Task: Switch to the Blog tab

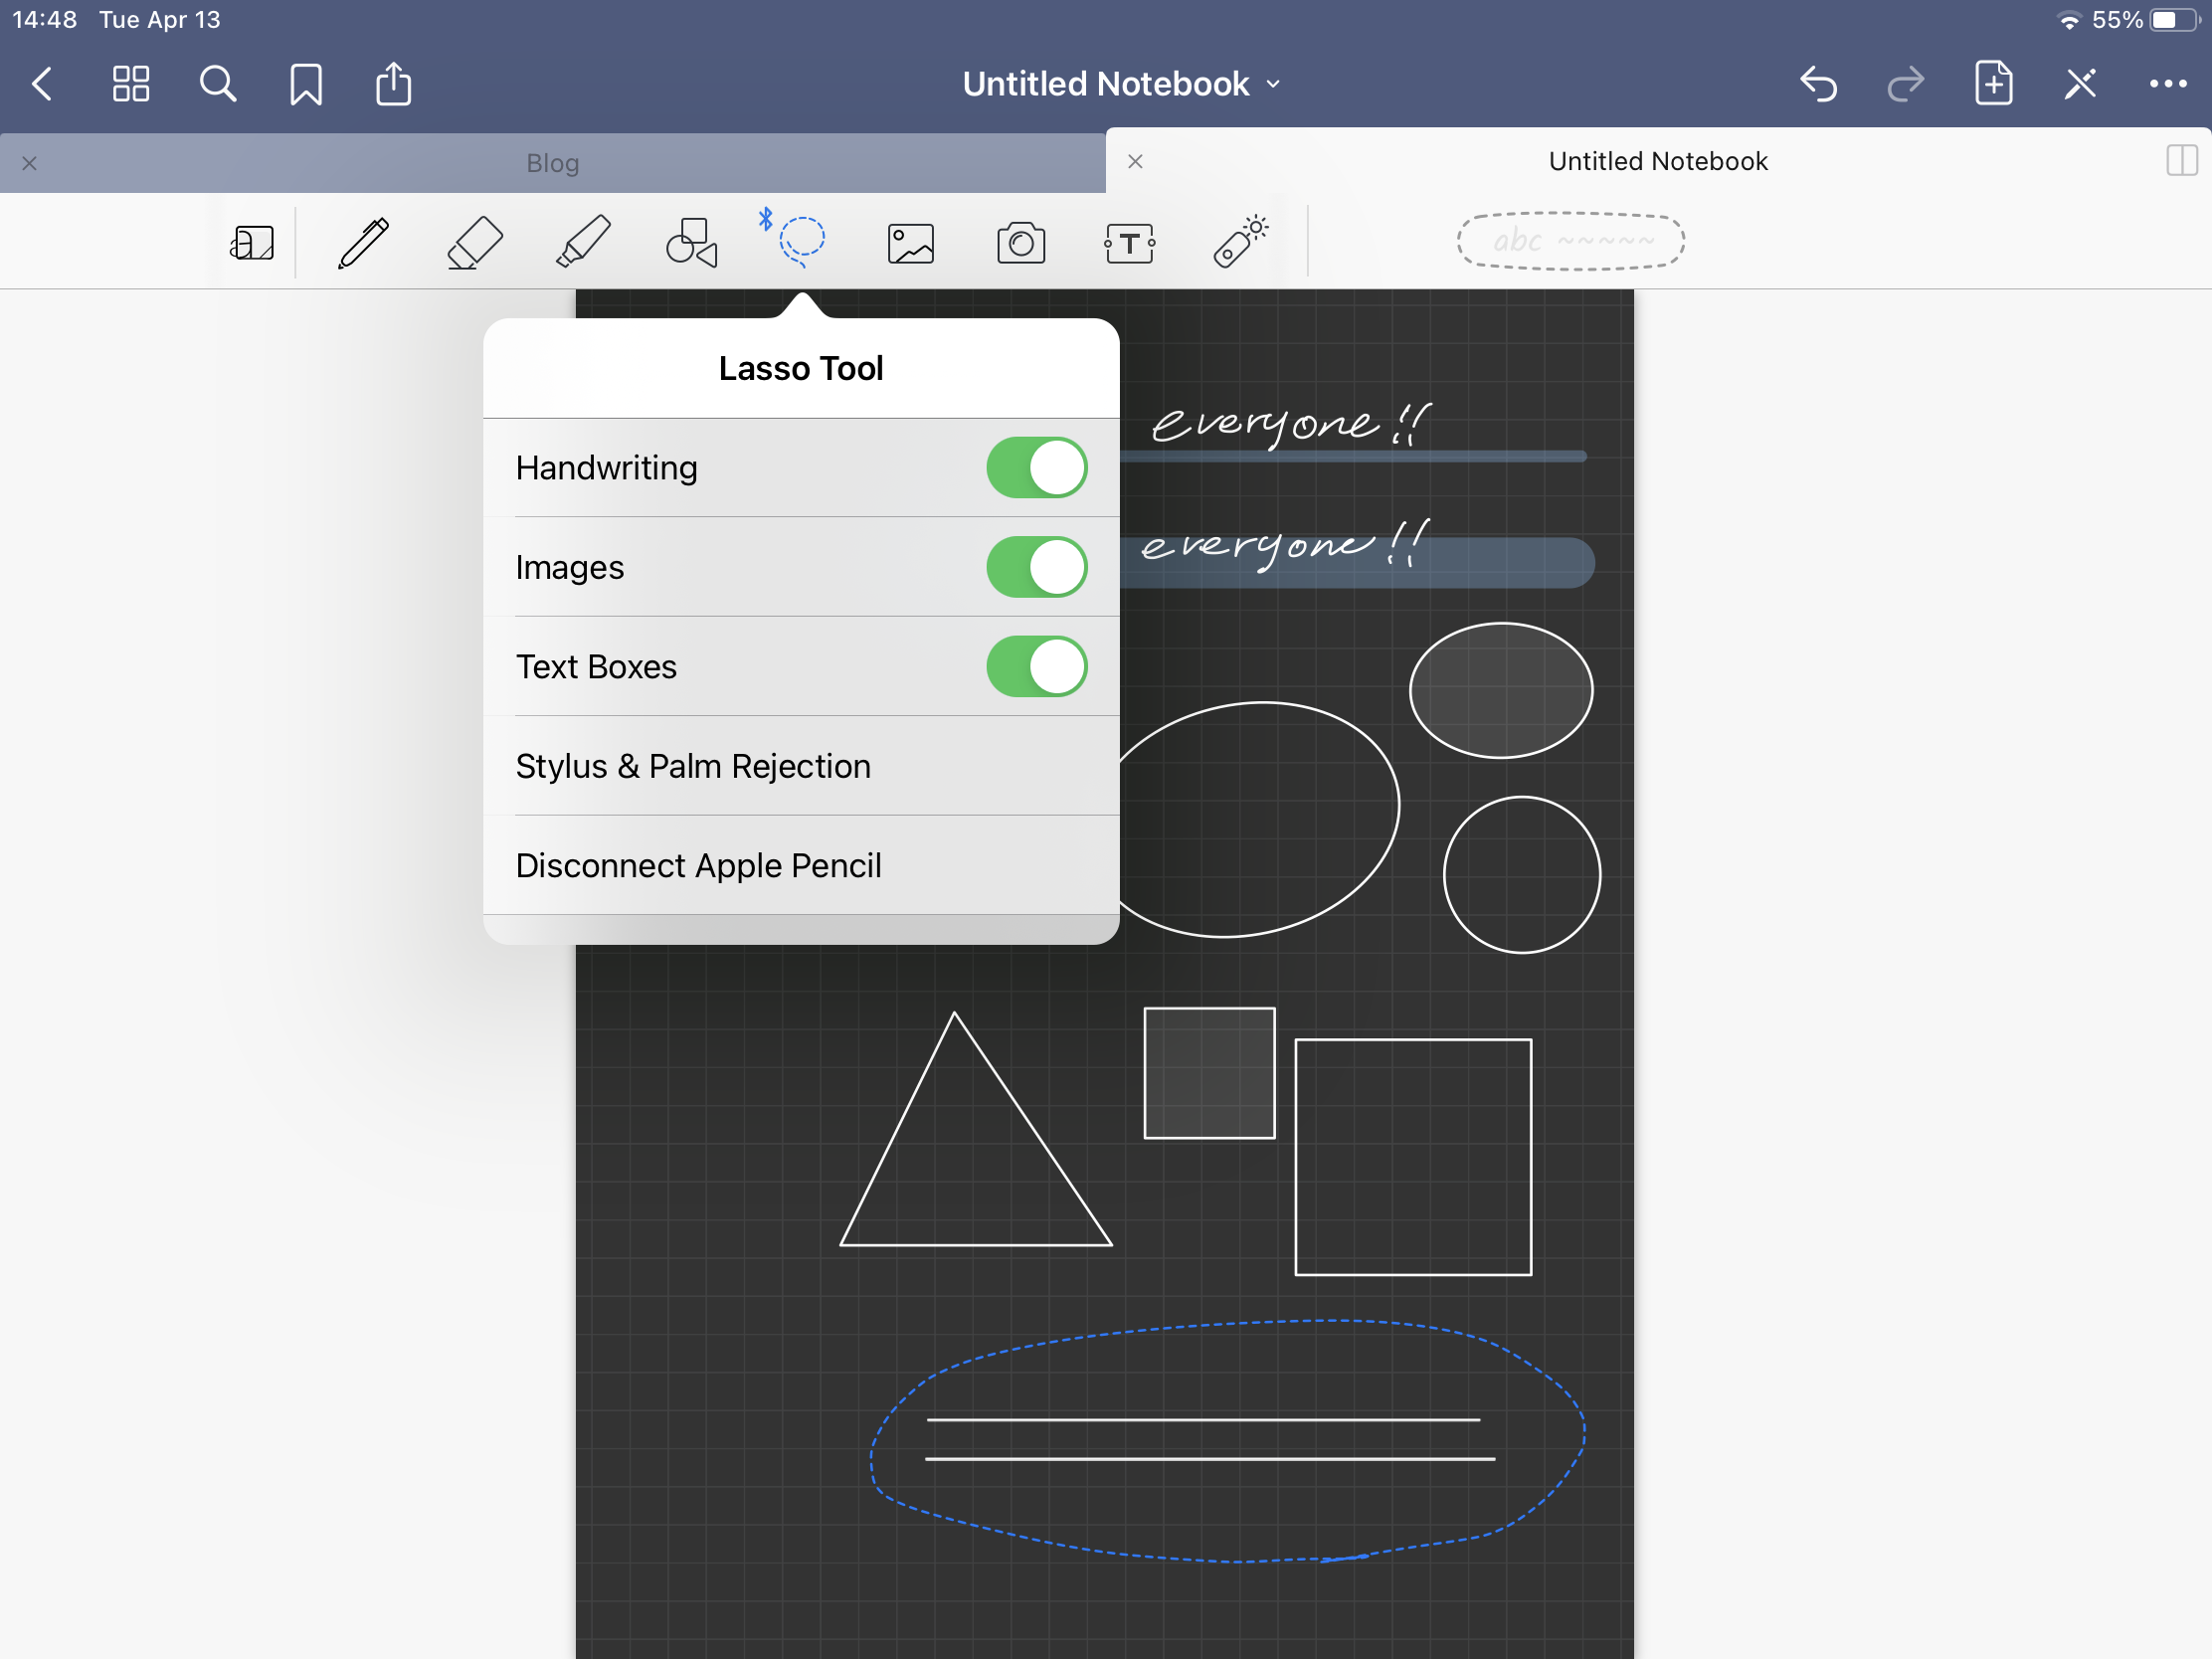Action: click(552, 163)
